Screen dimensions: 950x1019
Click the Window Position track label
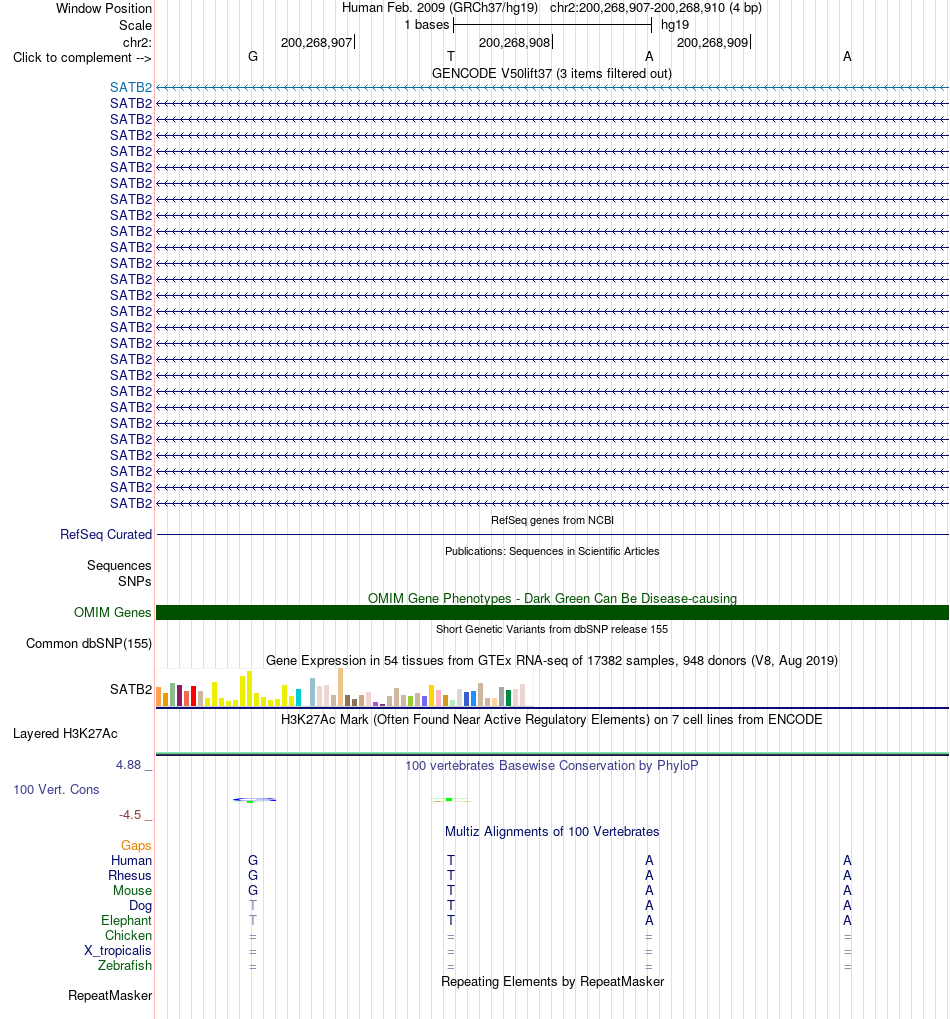tap(104, 8)
